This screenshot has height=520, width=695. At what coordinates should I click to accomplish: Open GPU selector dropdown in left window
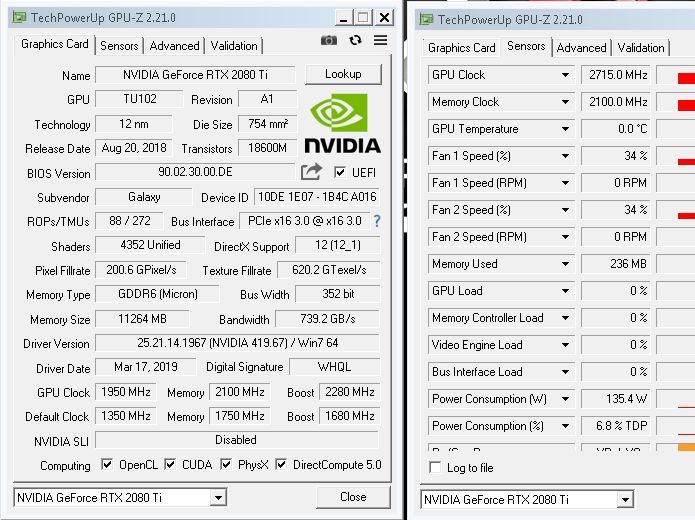218,497
